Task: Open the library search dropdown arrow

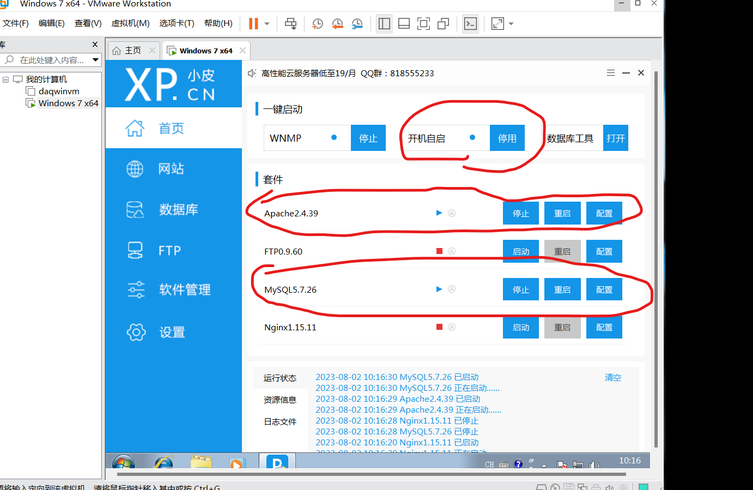Action: tap(96, 60)
